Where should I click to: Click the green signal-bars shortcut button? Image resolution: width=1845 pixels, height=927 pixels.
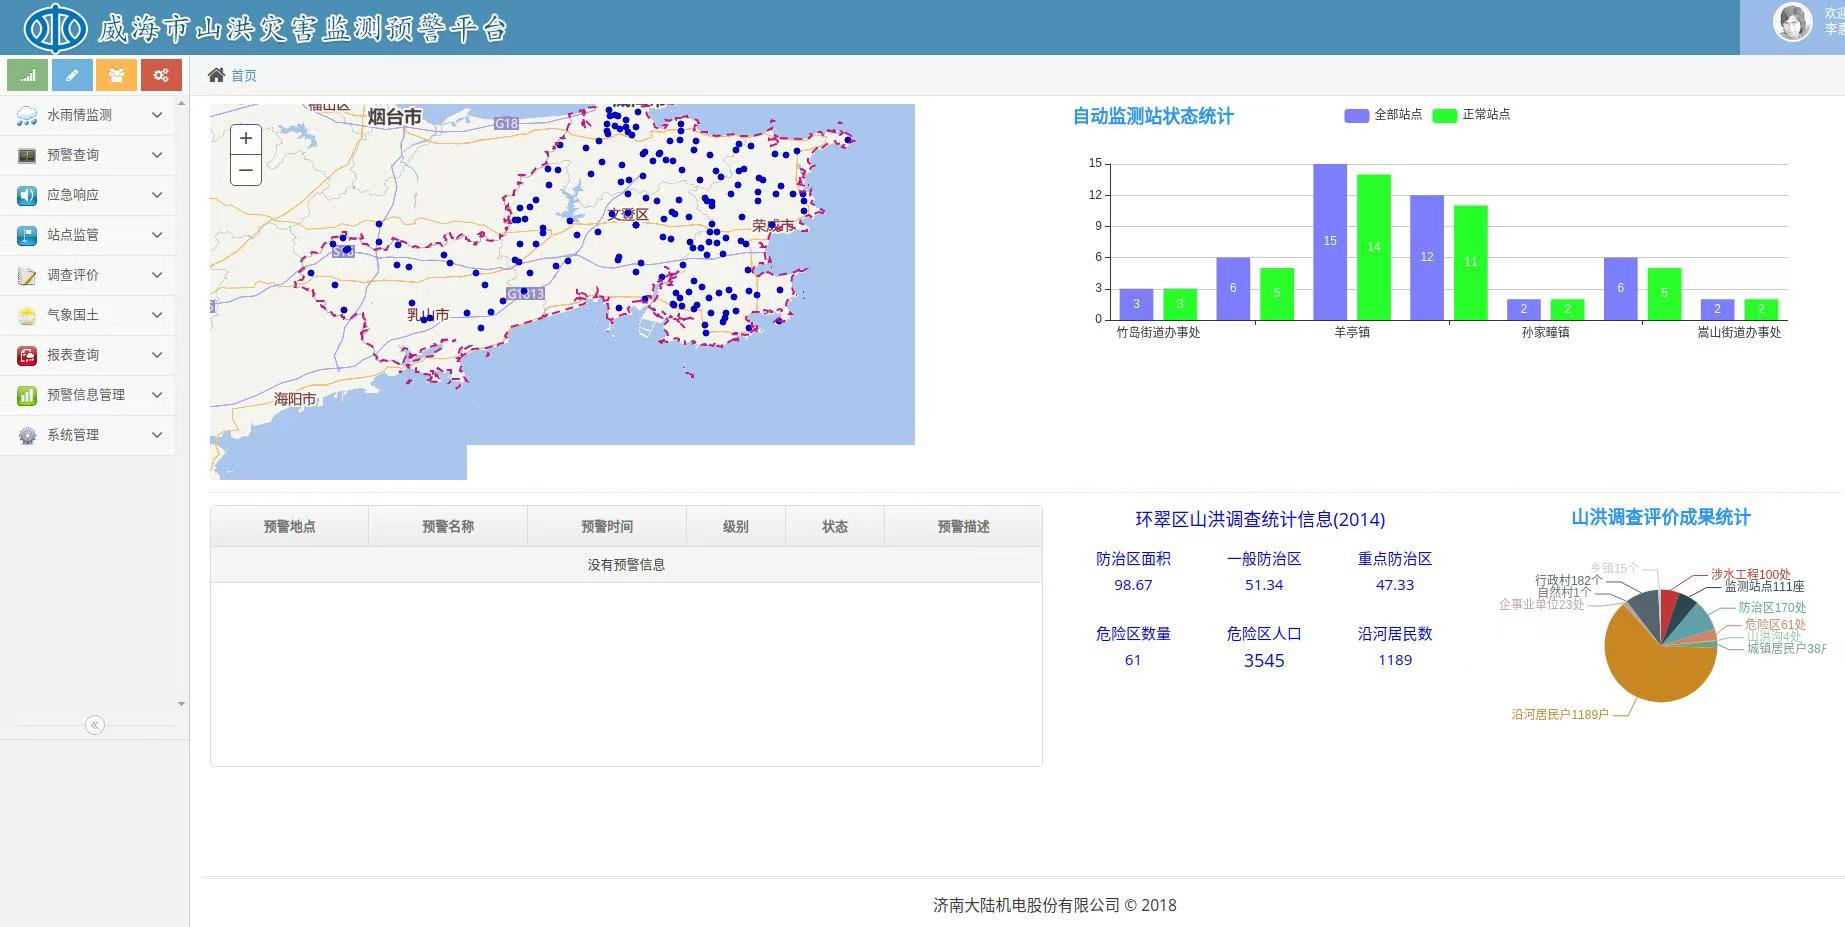(x=28, y=75)
